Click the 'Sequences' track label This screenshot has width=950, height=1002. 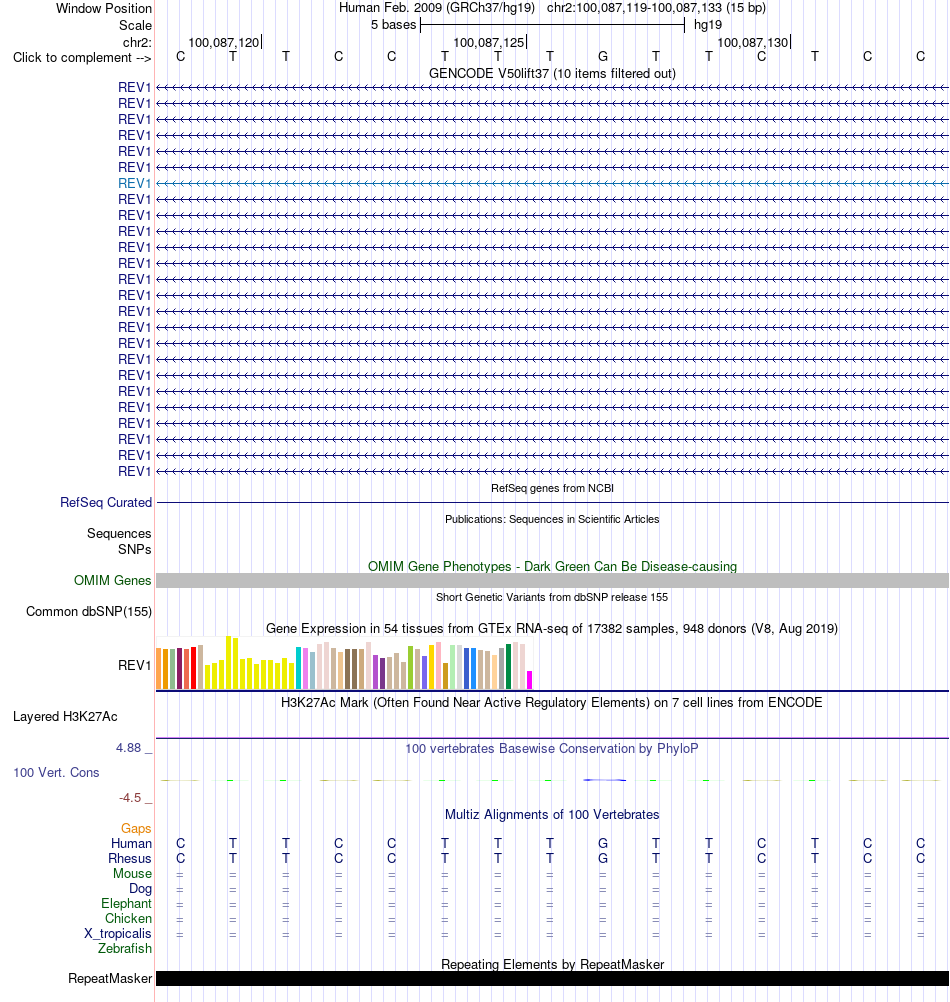click(x=119, y=533)
